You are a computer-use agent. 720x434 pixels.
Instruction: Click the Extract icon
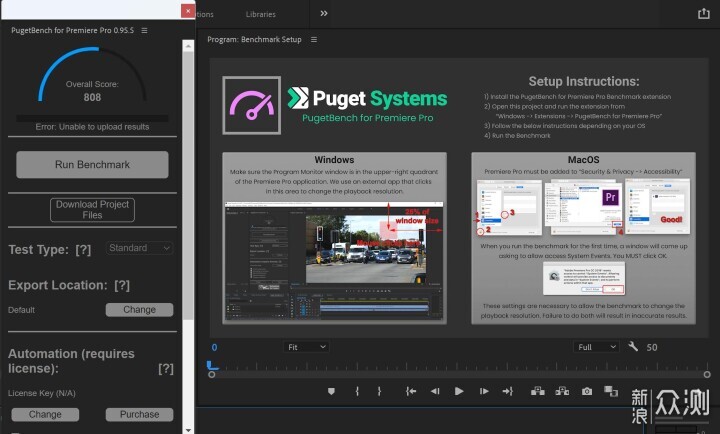[x=562, y=391]
